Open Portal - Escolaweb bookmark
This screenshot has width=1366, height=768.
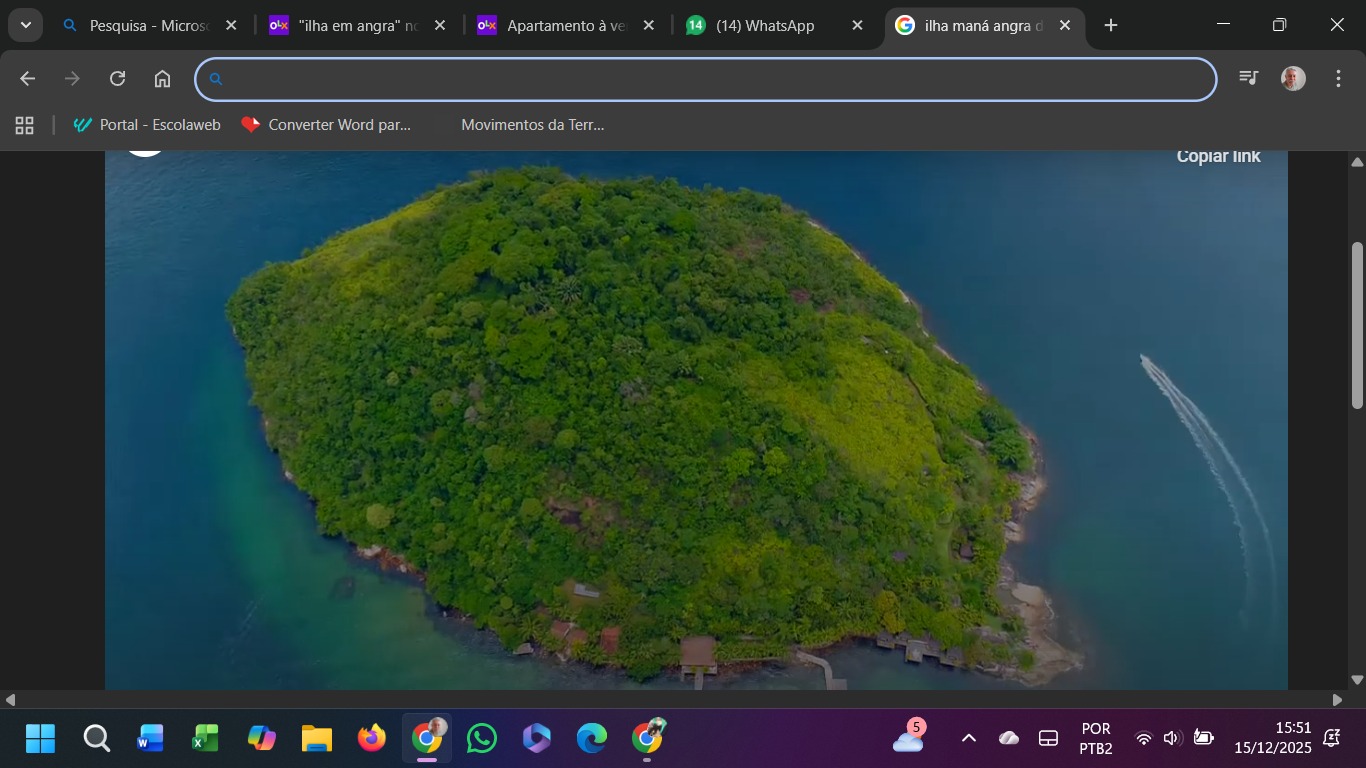[x=147, y=125]
